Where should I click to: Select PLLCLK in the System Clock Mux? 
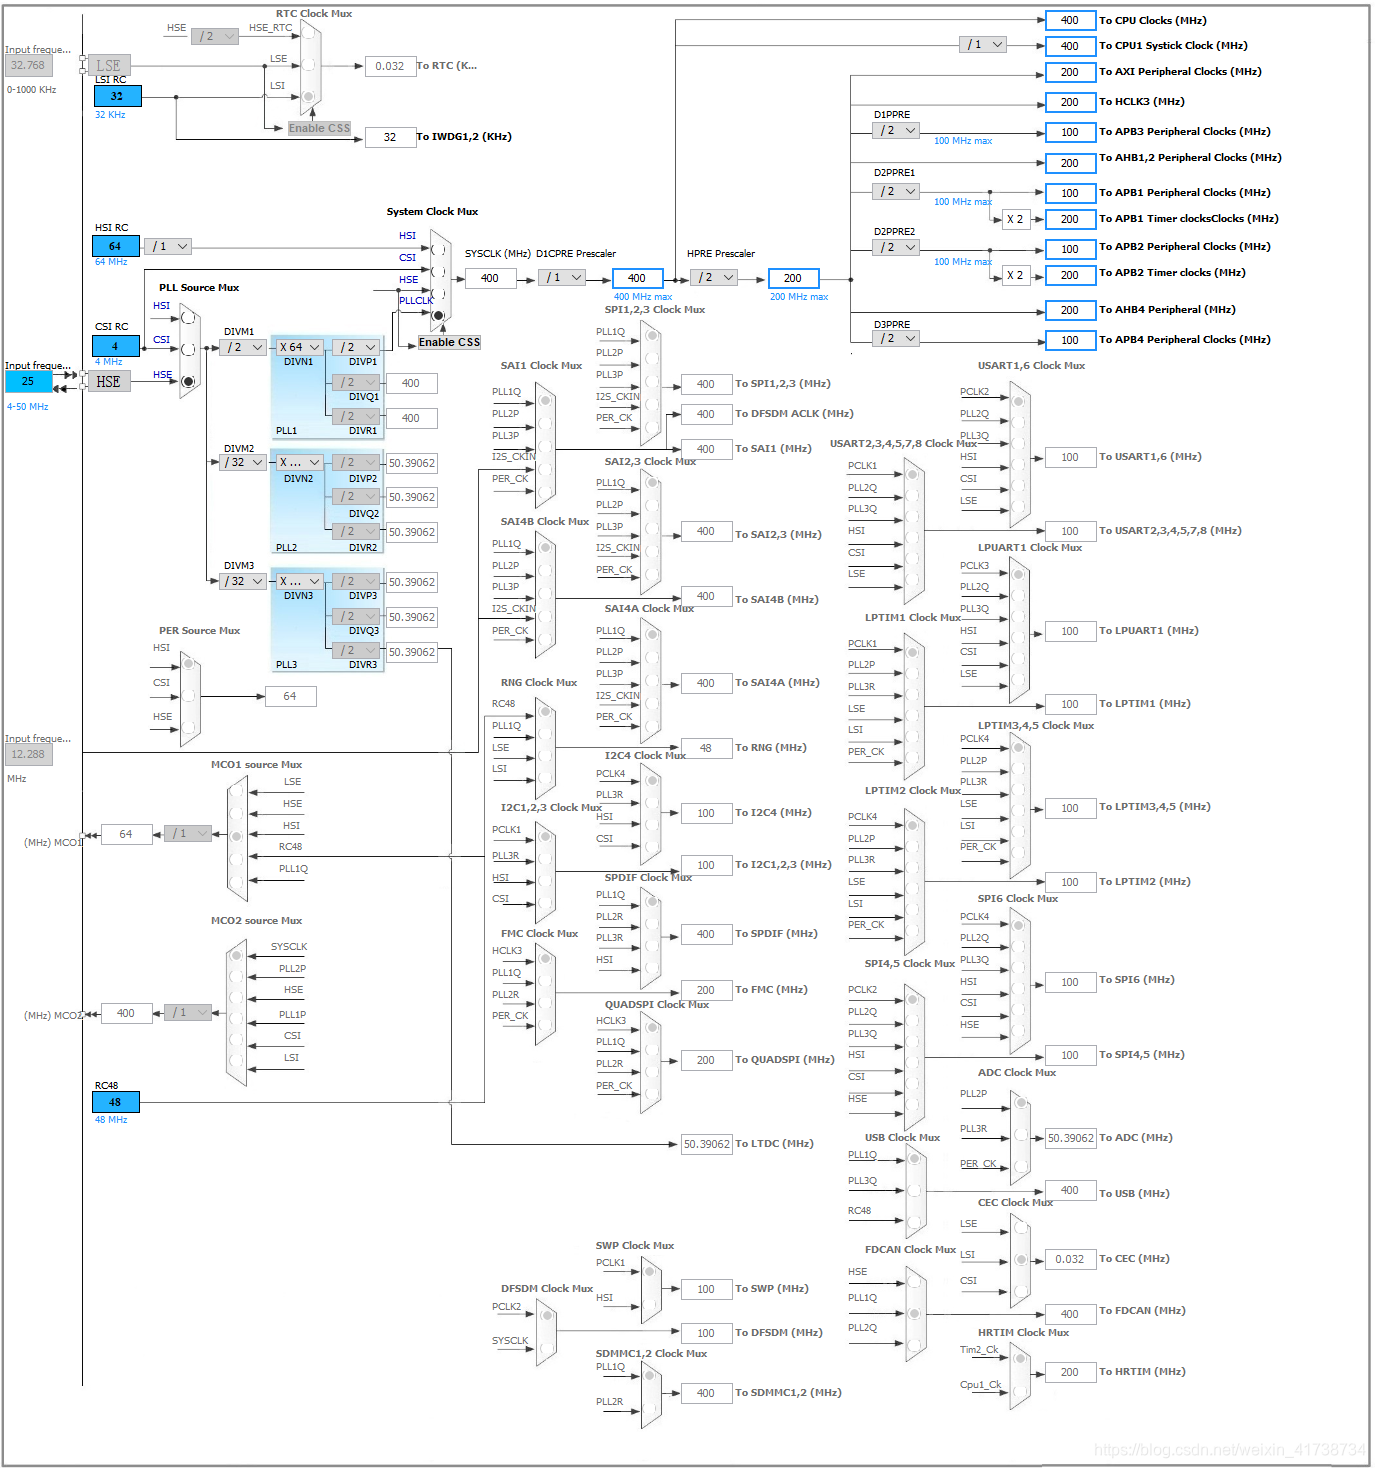click(x=438, y=315)
